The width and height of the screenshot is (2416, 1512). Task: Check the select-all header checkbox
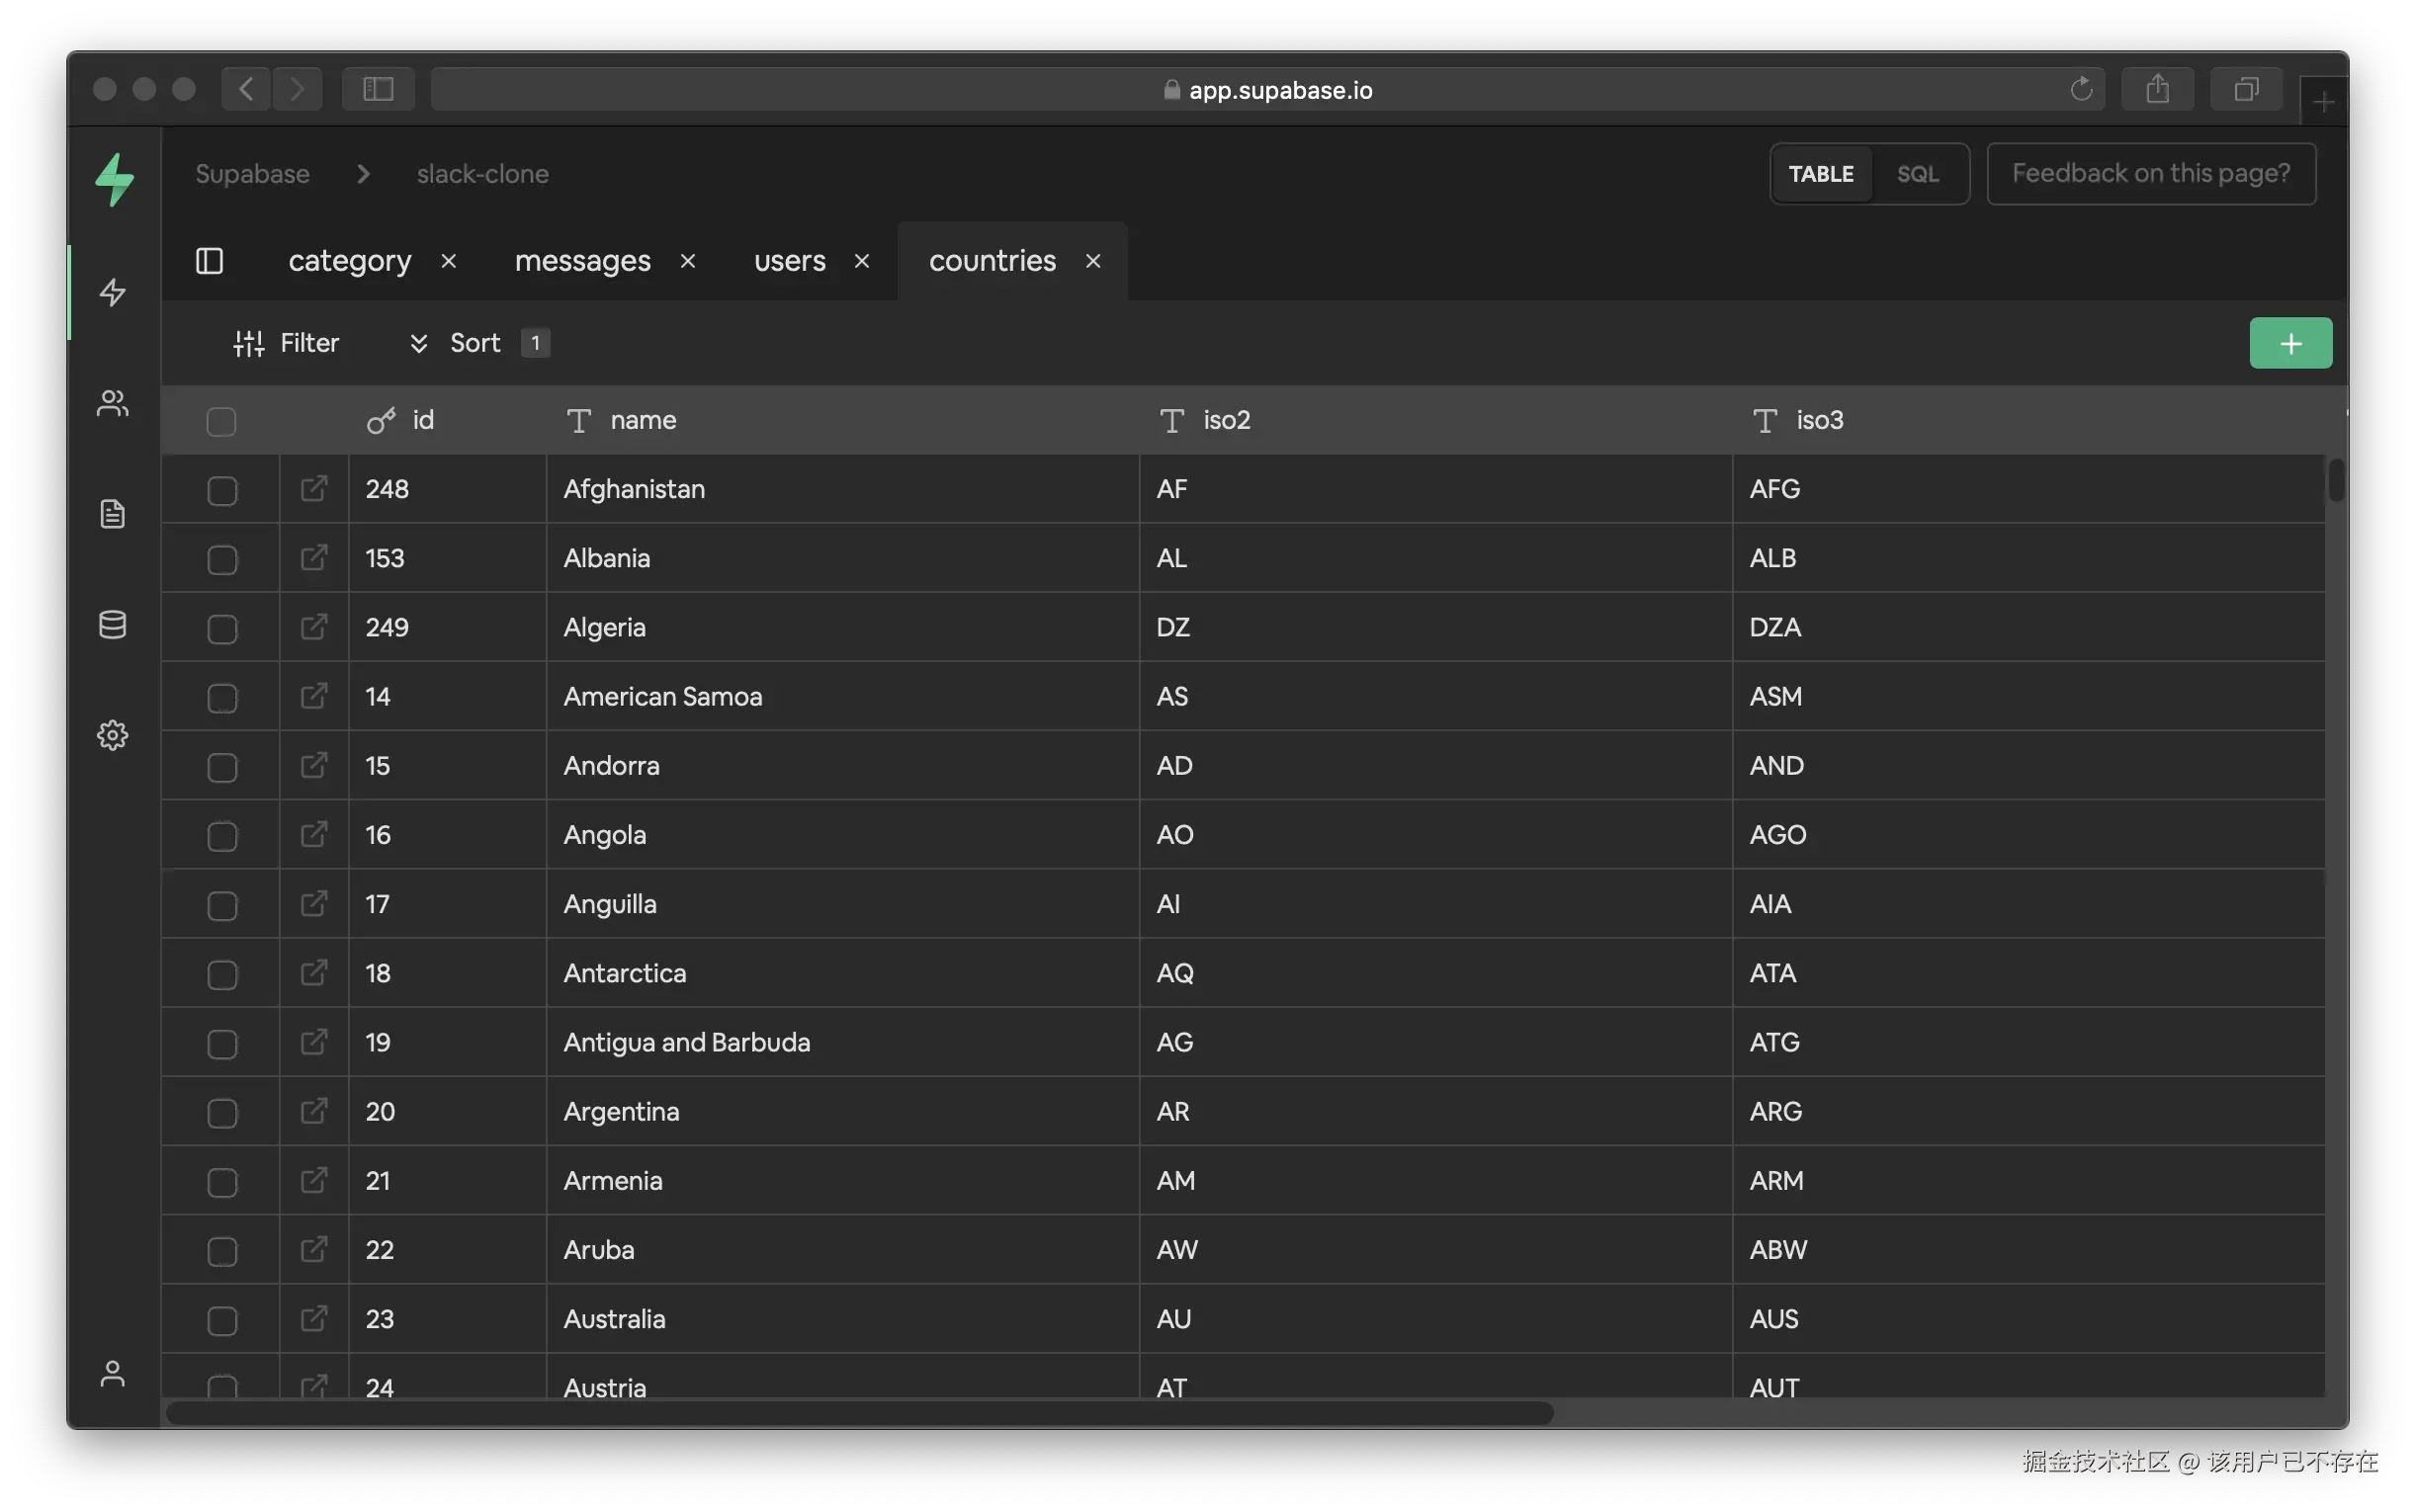[221, 421]
